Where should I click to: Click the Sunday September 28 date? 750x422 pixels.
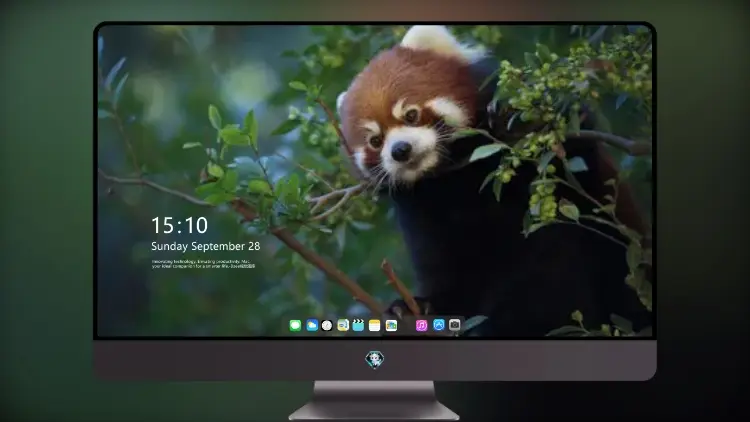coord(206,246)
